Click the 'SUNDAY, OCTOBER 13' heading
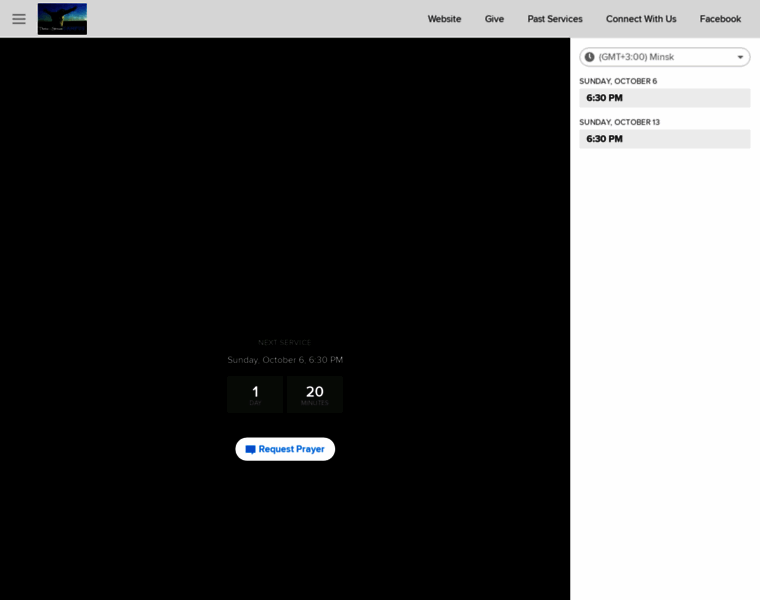The width and height of the screenshot is (760, 600). point(619,123)
